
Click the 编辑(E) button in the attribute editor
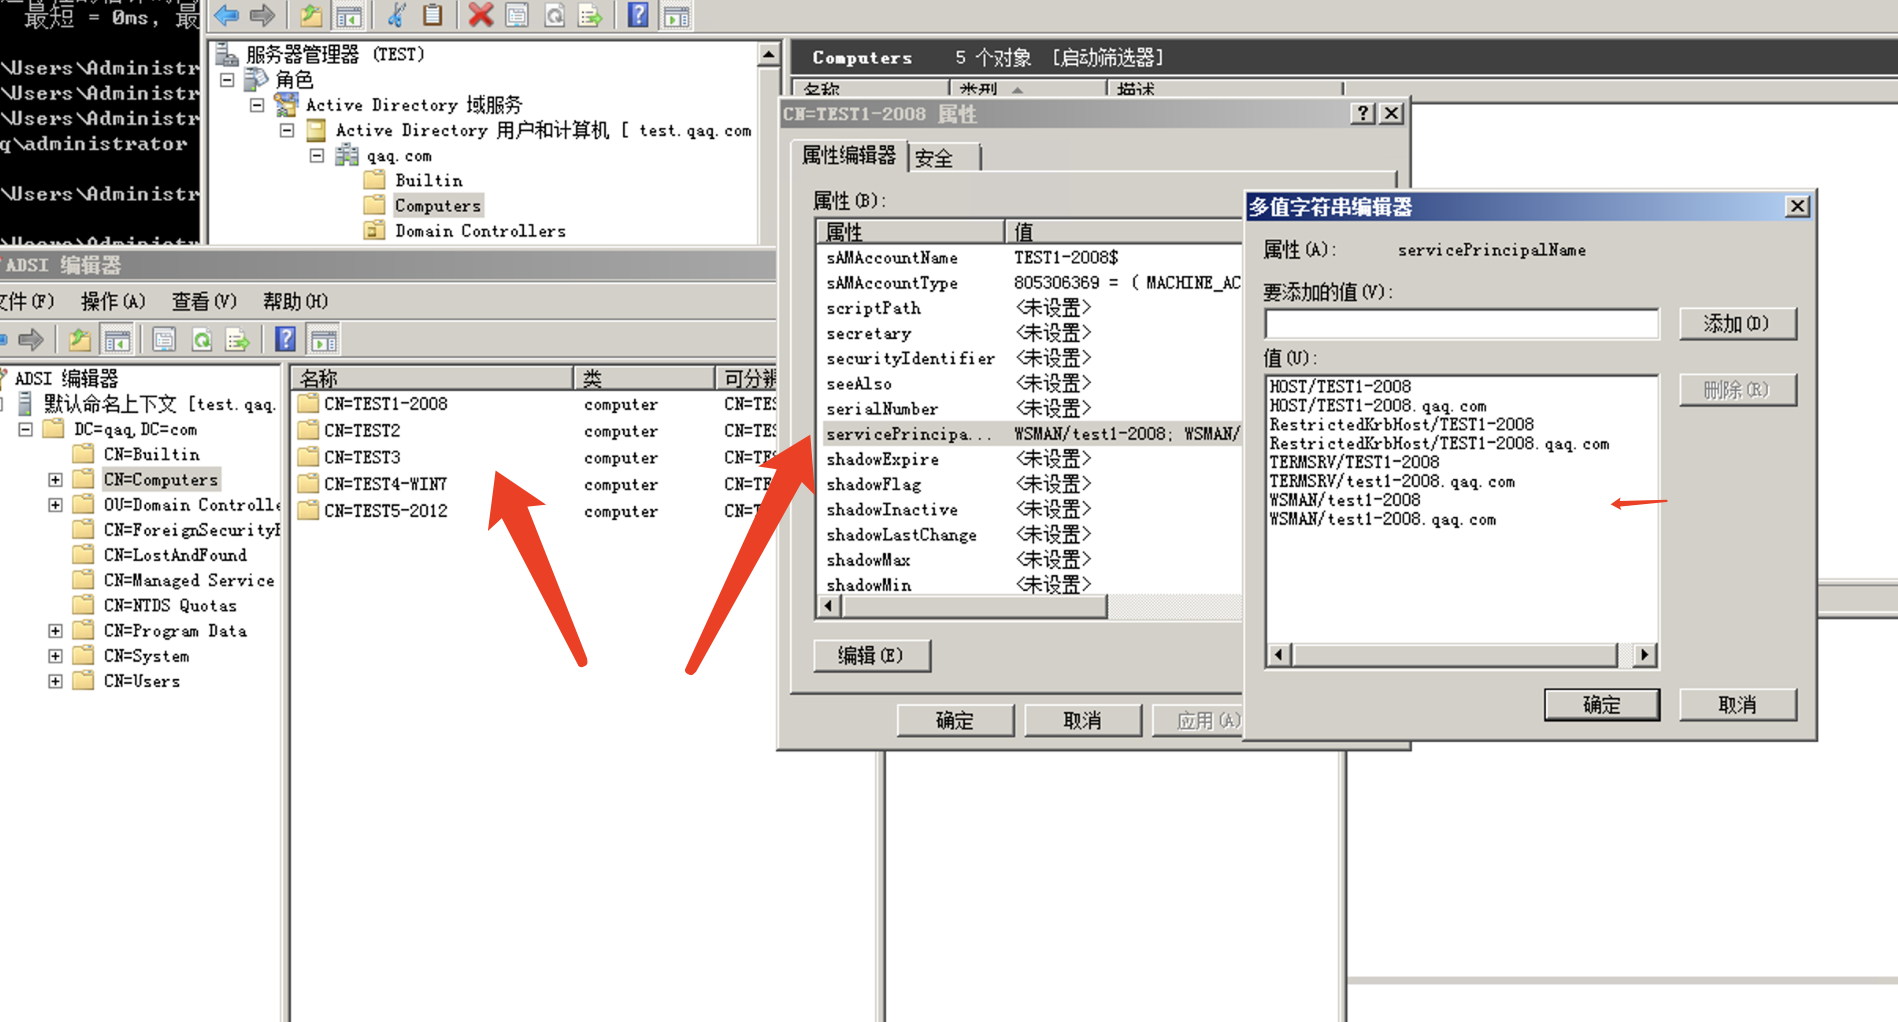click(872, 656)
